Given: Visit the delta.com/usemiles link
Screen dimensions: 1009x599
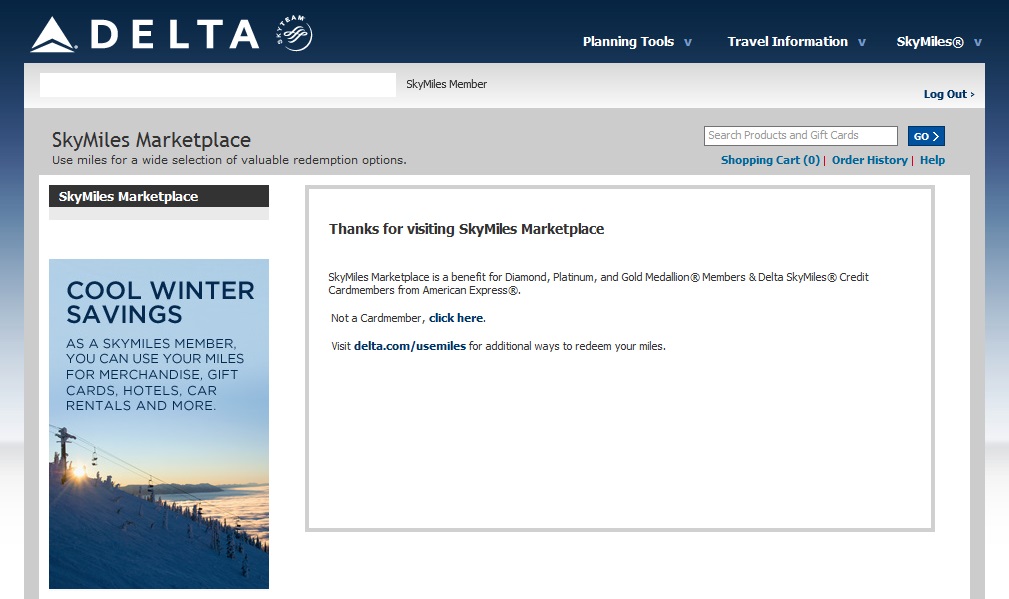Looking at the screenshot, I should (x=410, y=346).
